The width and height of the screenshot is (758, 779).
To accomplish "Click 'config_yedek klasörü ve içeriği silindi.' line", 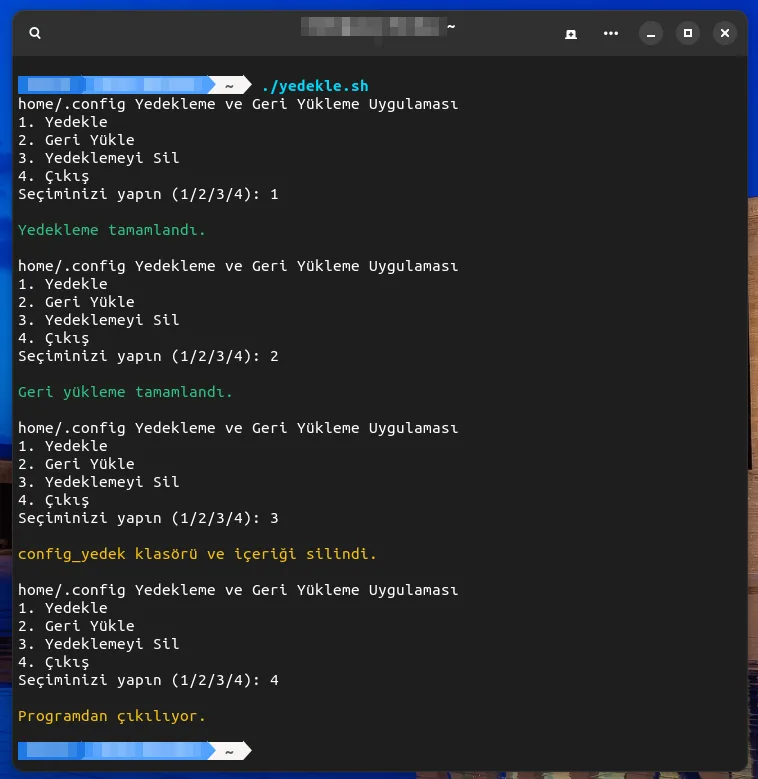I will (x=197, y=554).
